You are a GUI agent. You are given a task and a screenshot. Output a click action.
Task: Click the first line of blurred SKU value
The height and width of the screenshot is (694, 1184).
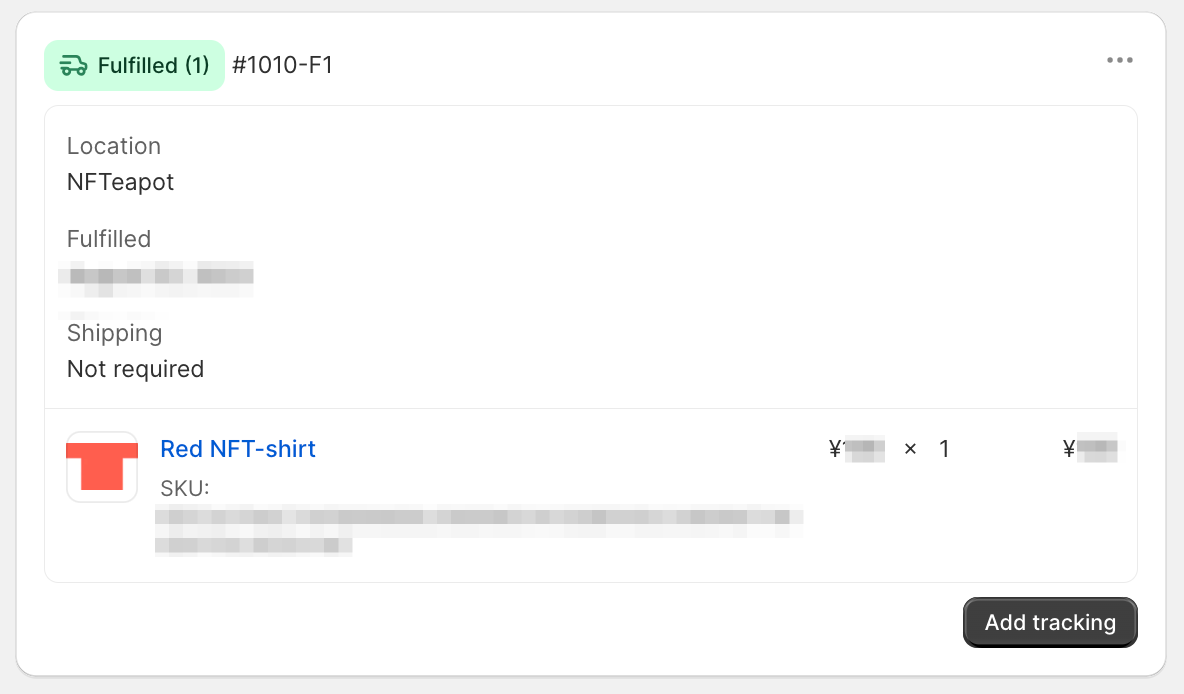click(478, 518)
